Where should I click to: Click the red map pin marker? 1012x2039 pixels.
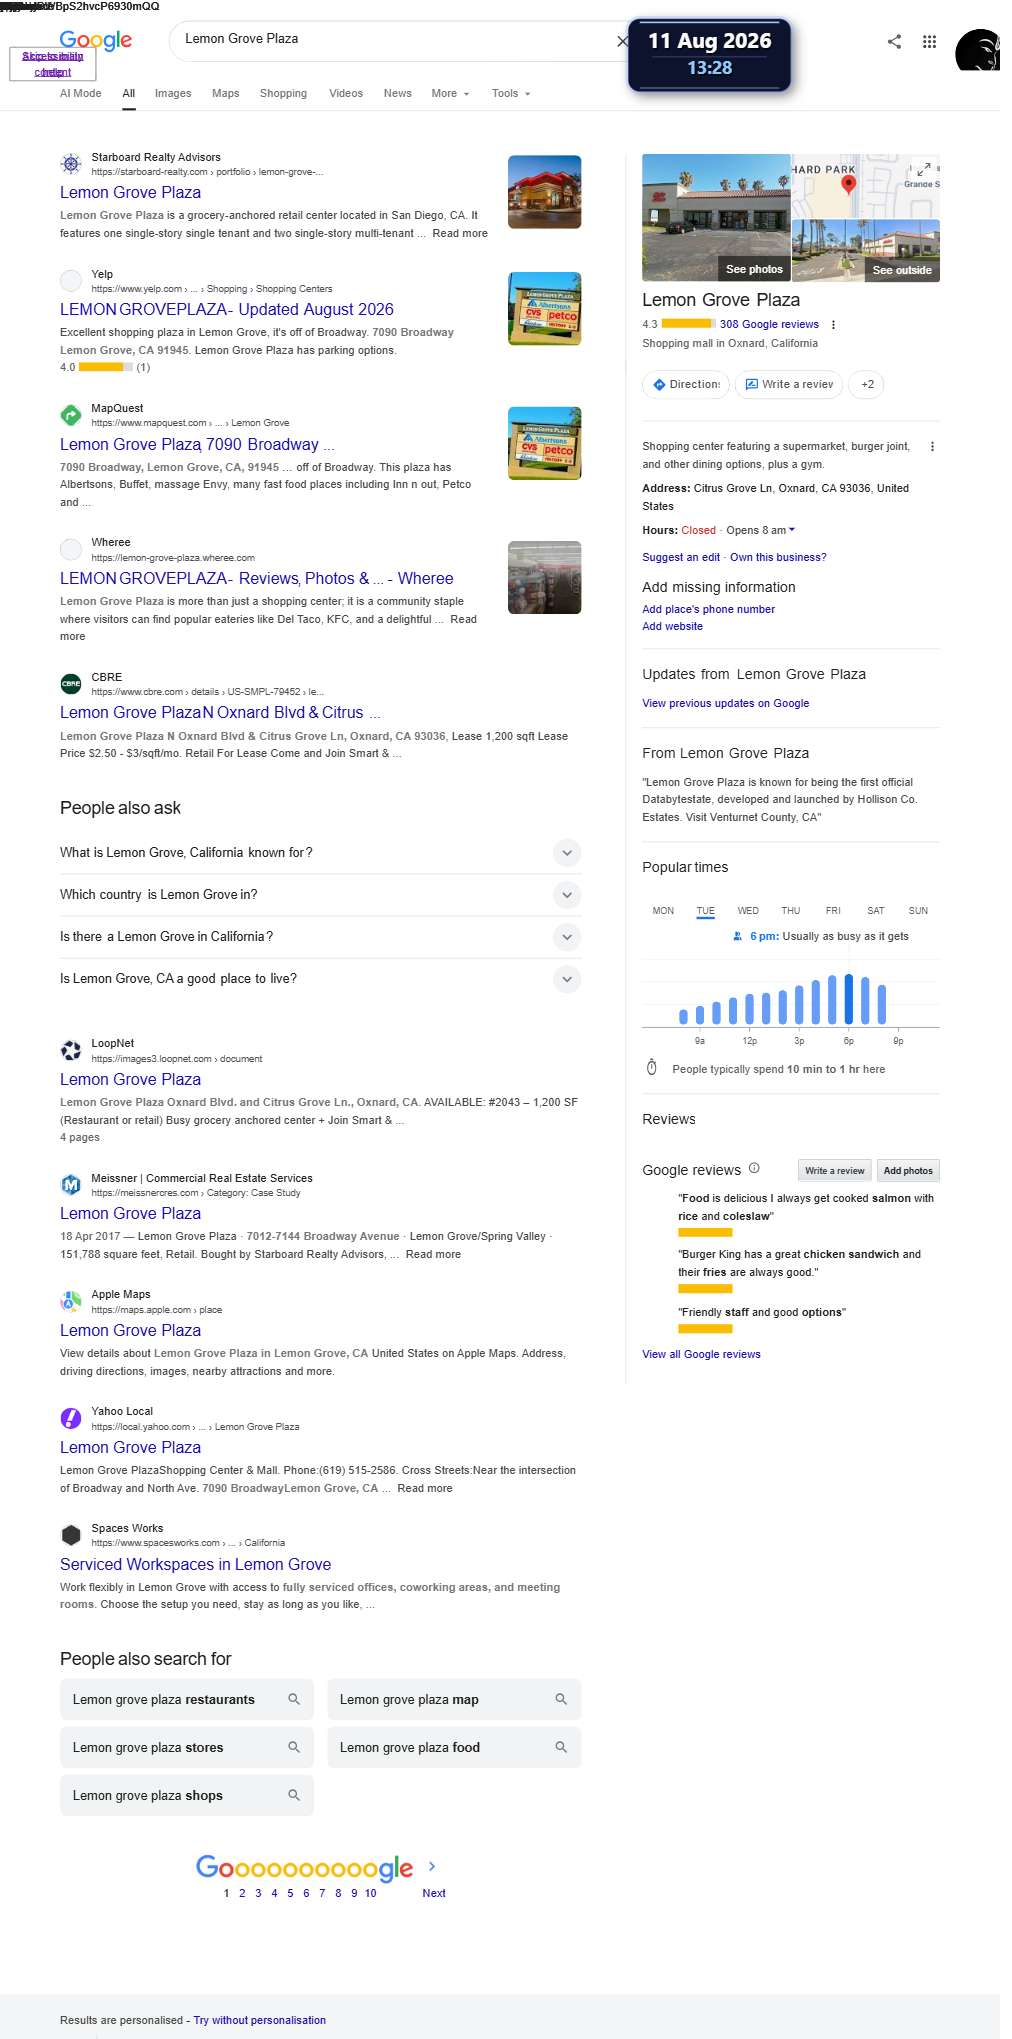pyautogui.click(x=848, y=184)
